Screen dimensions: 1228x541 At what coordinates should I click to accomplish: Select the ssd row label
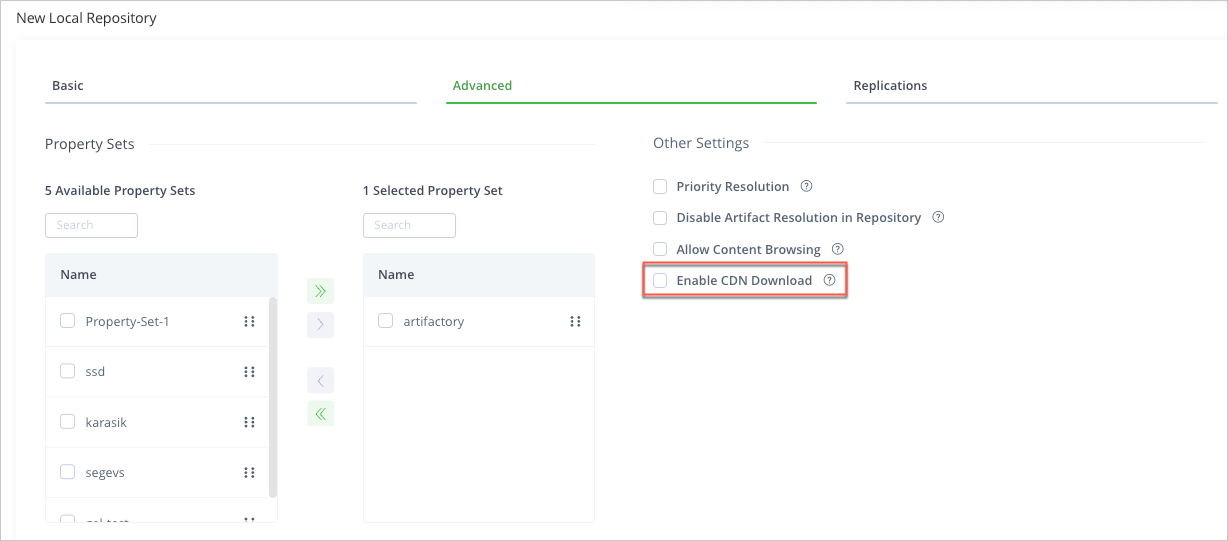click(95, 372)
